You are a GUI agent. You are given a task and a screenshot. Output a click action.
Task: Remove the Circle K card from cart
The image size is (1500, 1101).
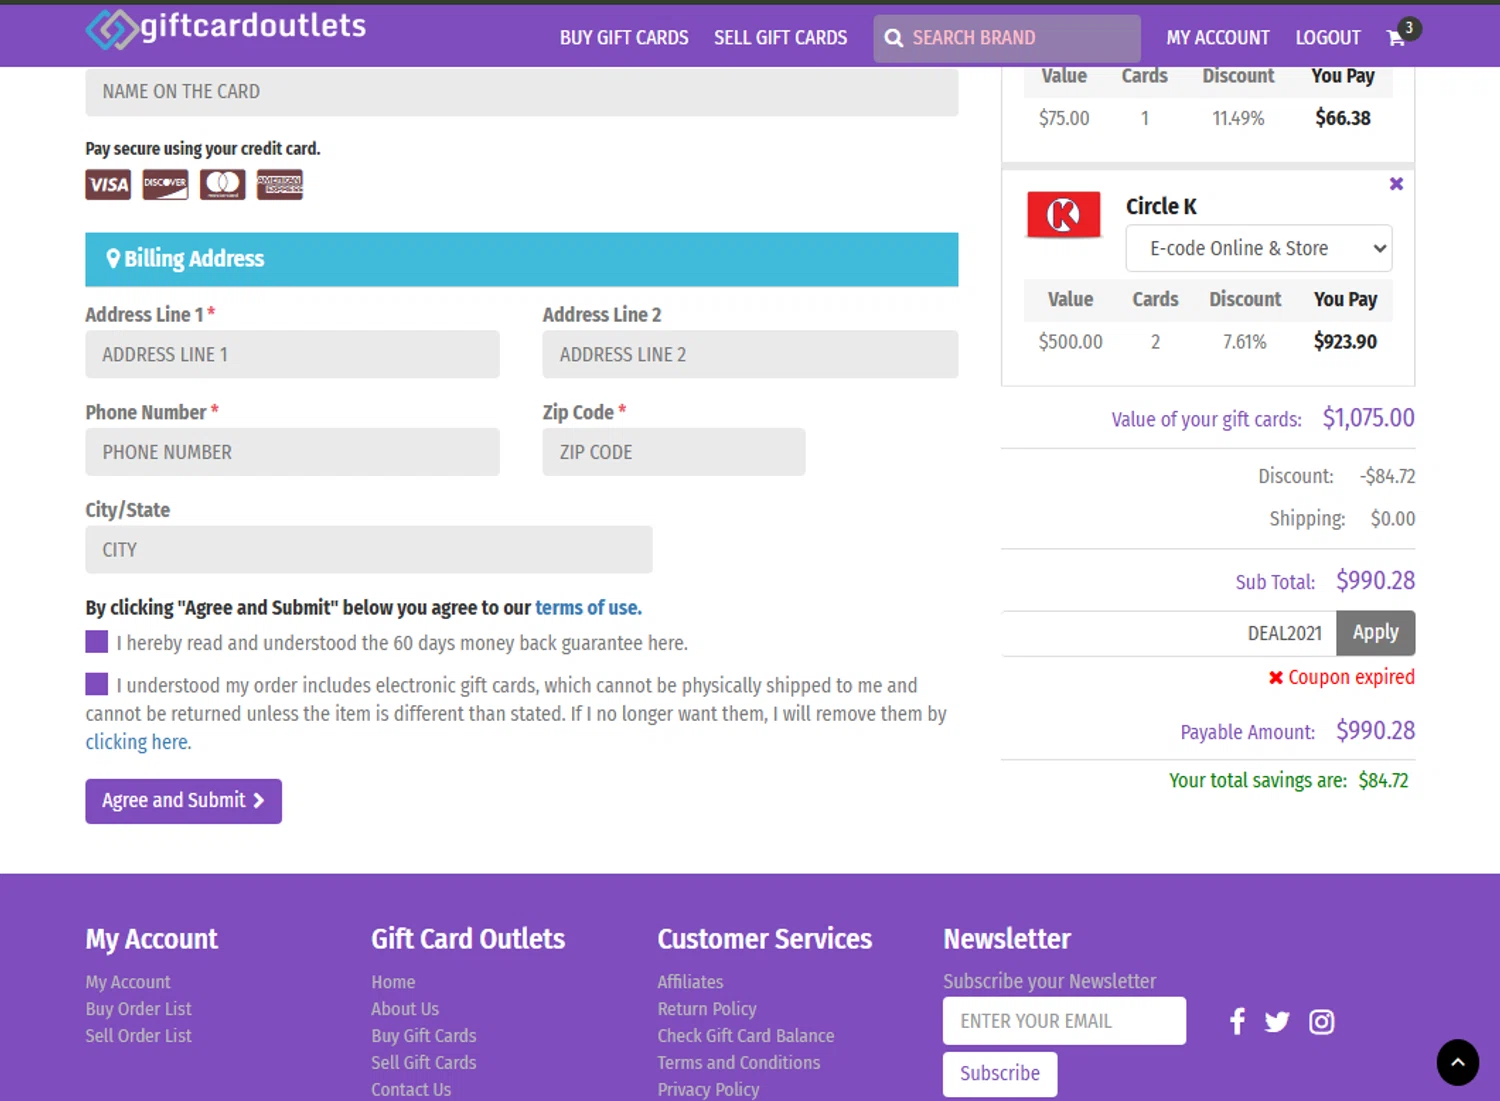pos(1396,184)
